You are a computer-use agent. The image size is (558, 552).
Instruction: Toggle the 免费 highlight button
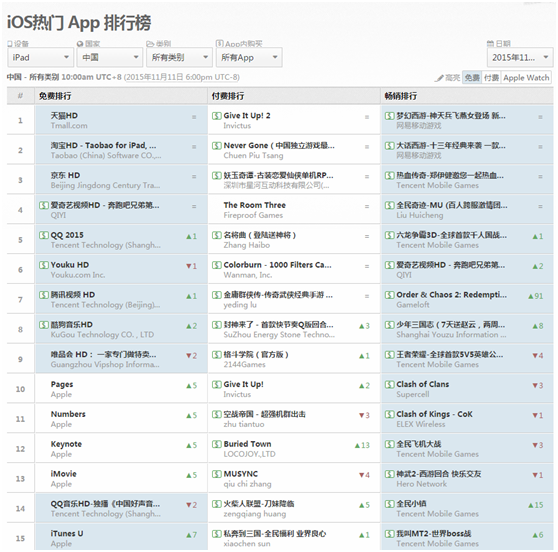[472, 78]
